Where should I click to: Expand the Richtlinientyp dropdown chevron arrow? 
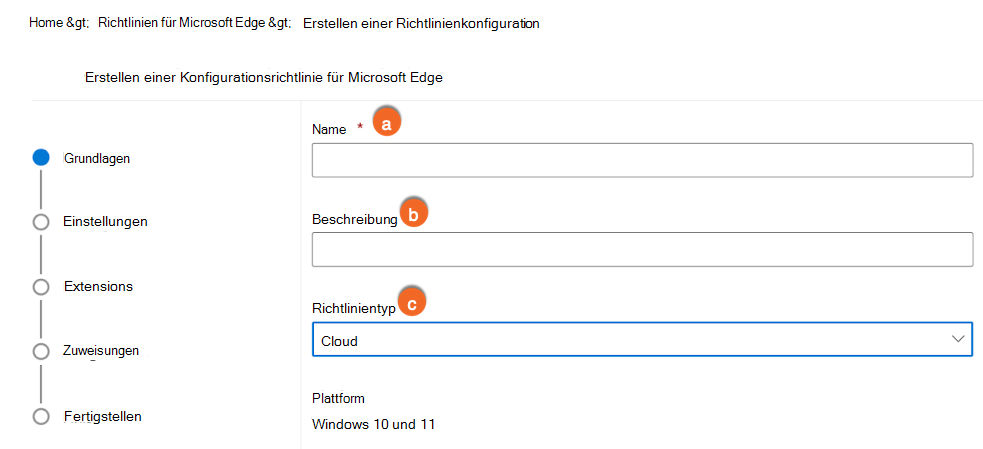click(x=957, y=340)
